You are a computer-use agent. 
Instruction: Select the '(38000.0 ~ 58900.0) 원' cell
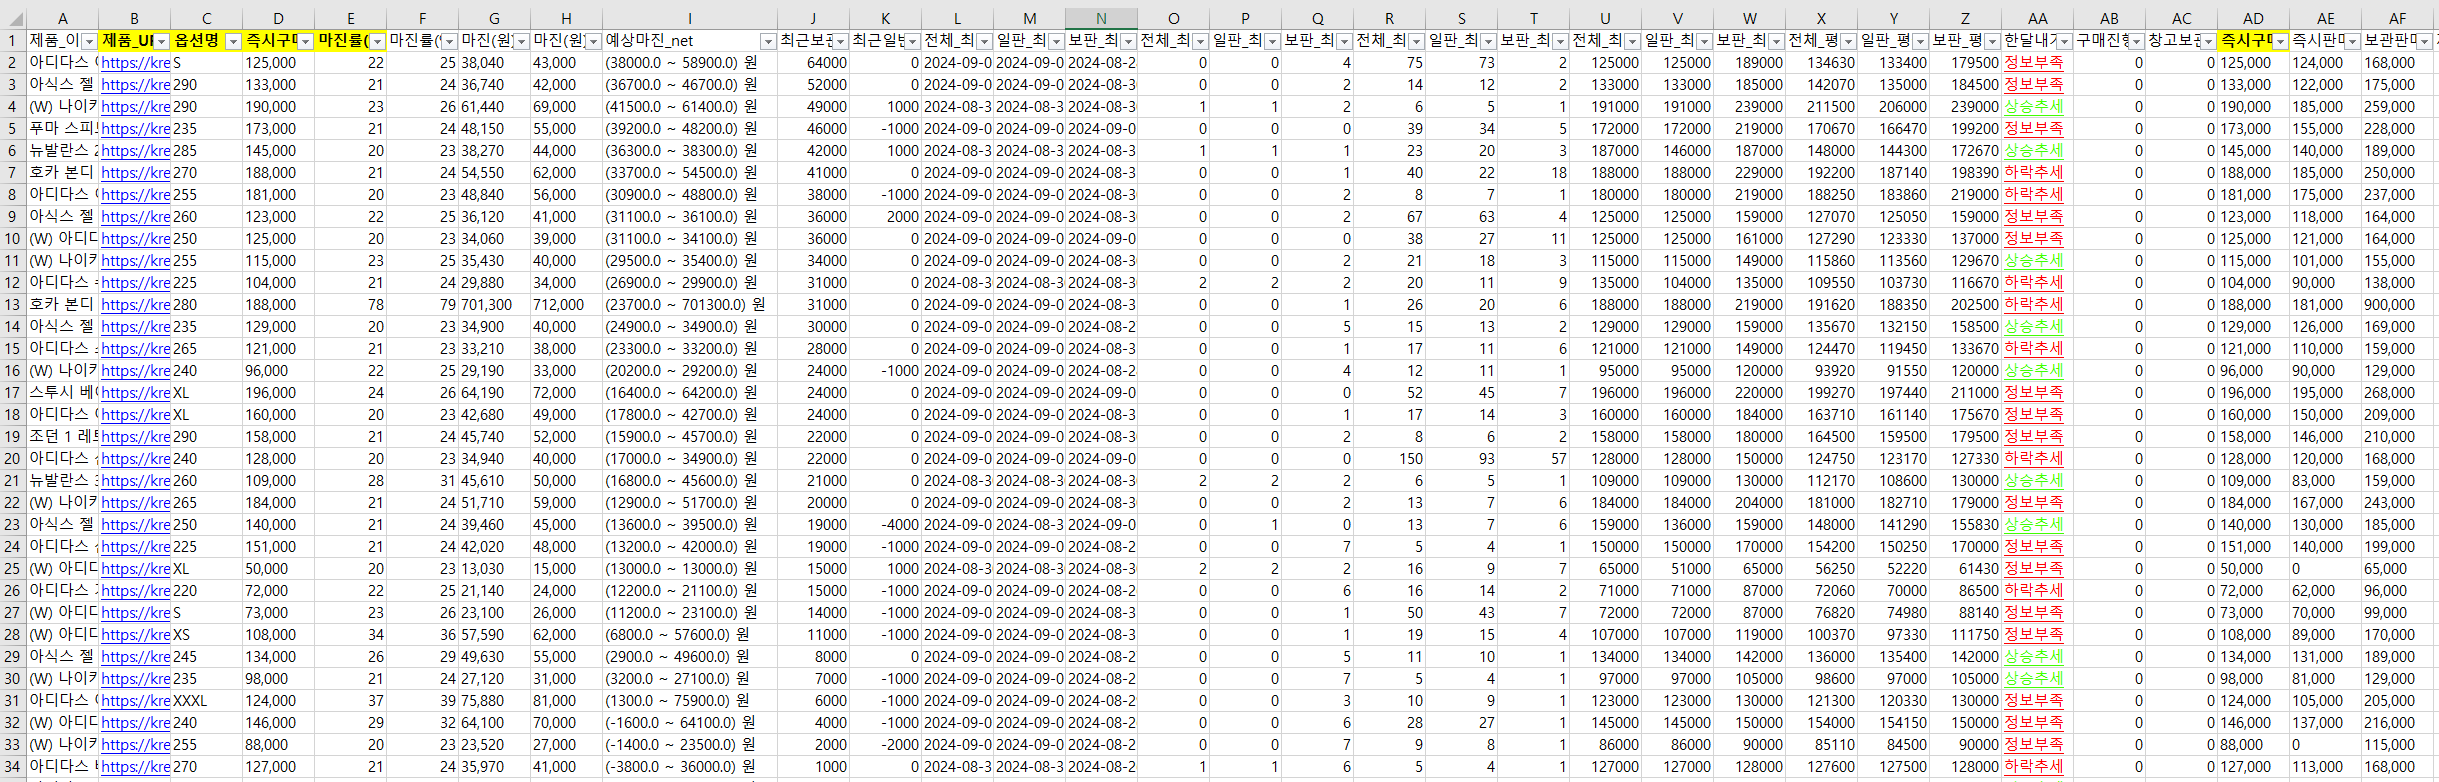point(690,63)
